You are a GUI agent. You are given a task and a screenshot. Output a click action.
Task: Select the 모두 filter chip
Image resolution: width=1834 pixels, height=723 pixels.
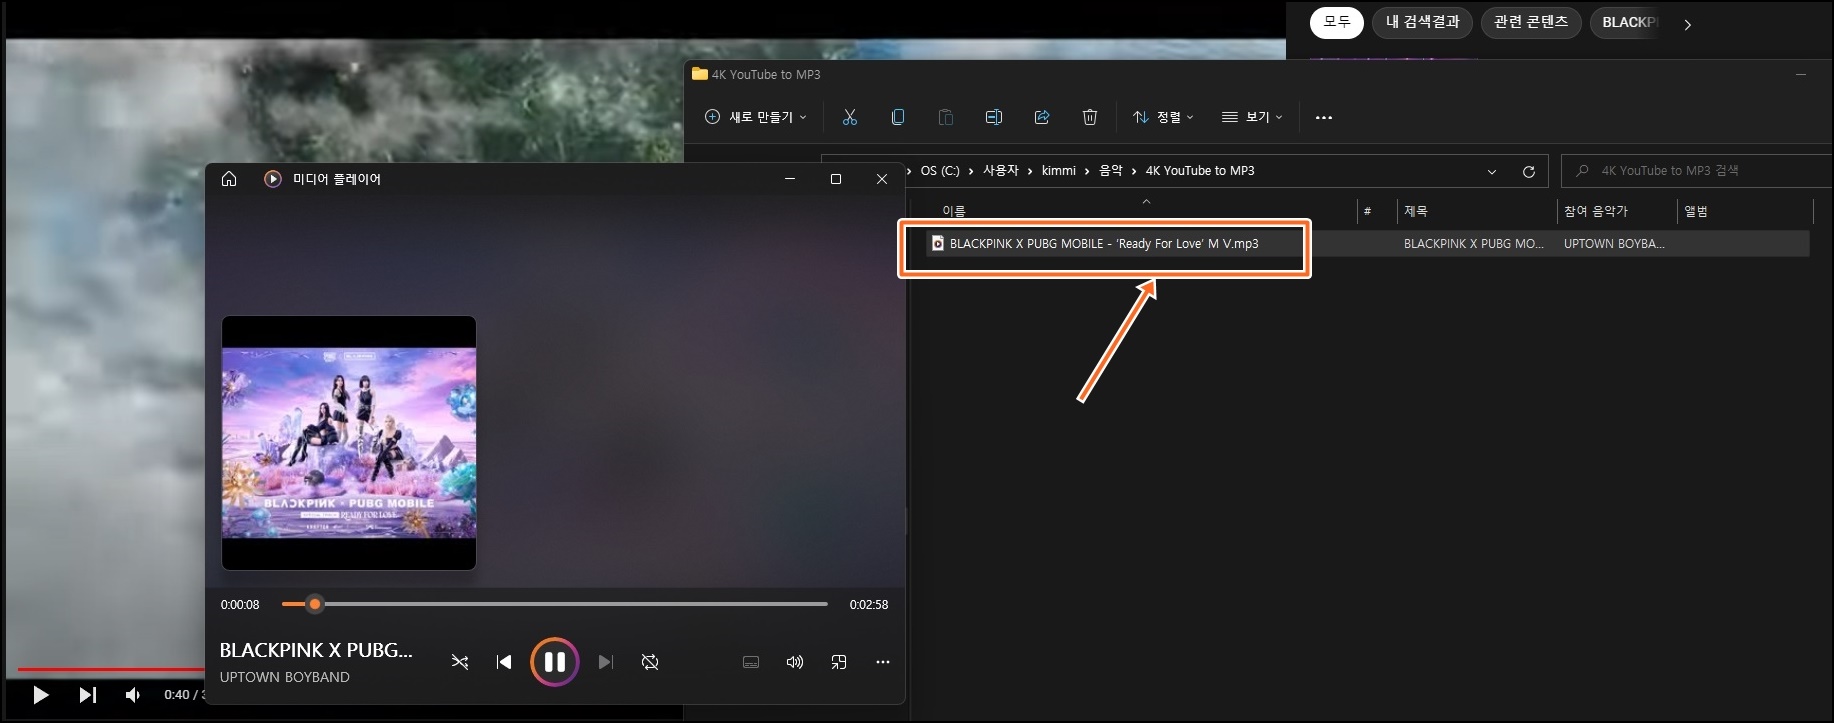tap(1337, 22)
